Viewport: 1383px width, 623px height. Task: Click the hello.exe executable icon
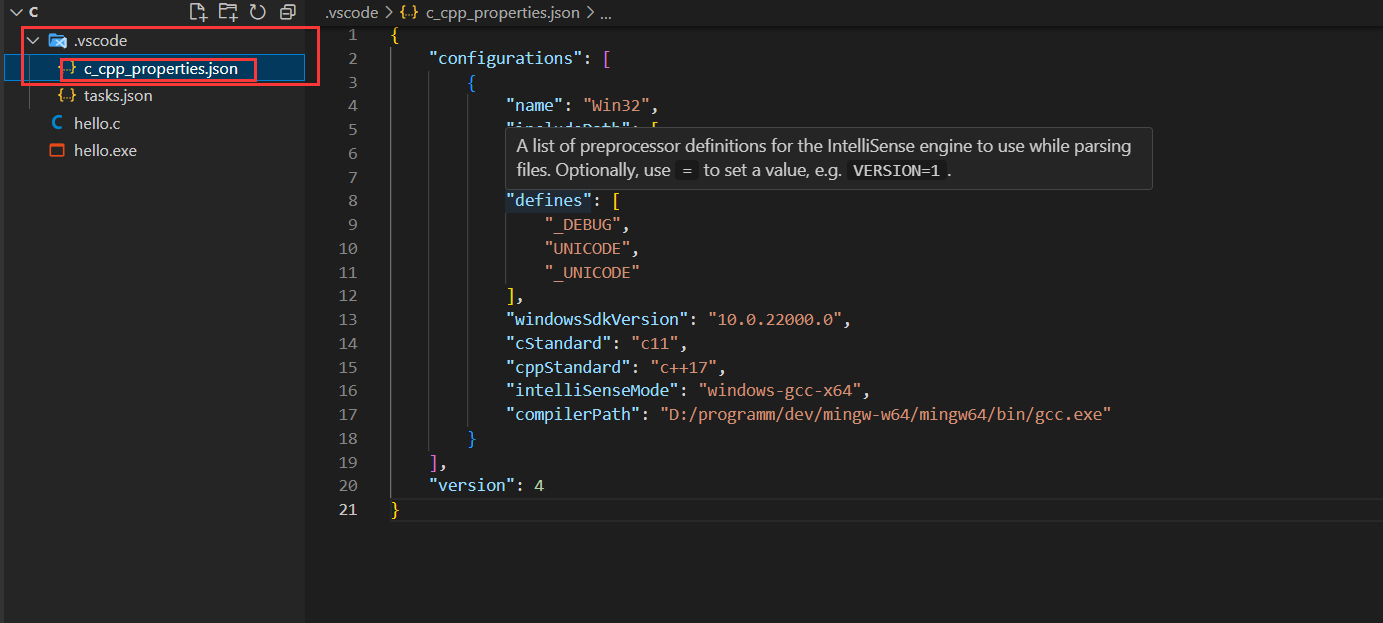pos(57,151)
